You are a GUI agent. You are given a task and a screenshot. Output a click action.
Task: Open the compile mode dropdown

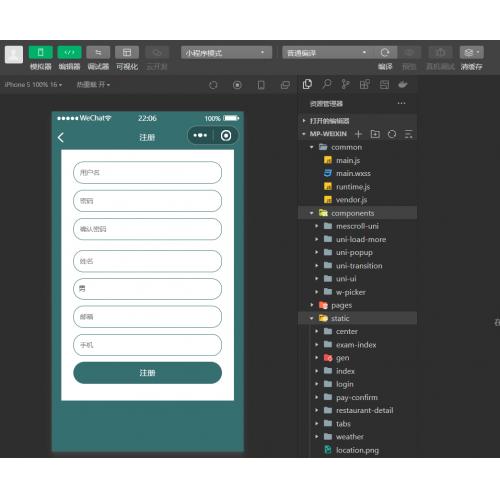pyautogui.click(x=327, y=53)
